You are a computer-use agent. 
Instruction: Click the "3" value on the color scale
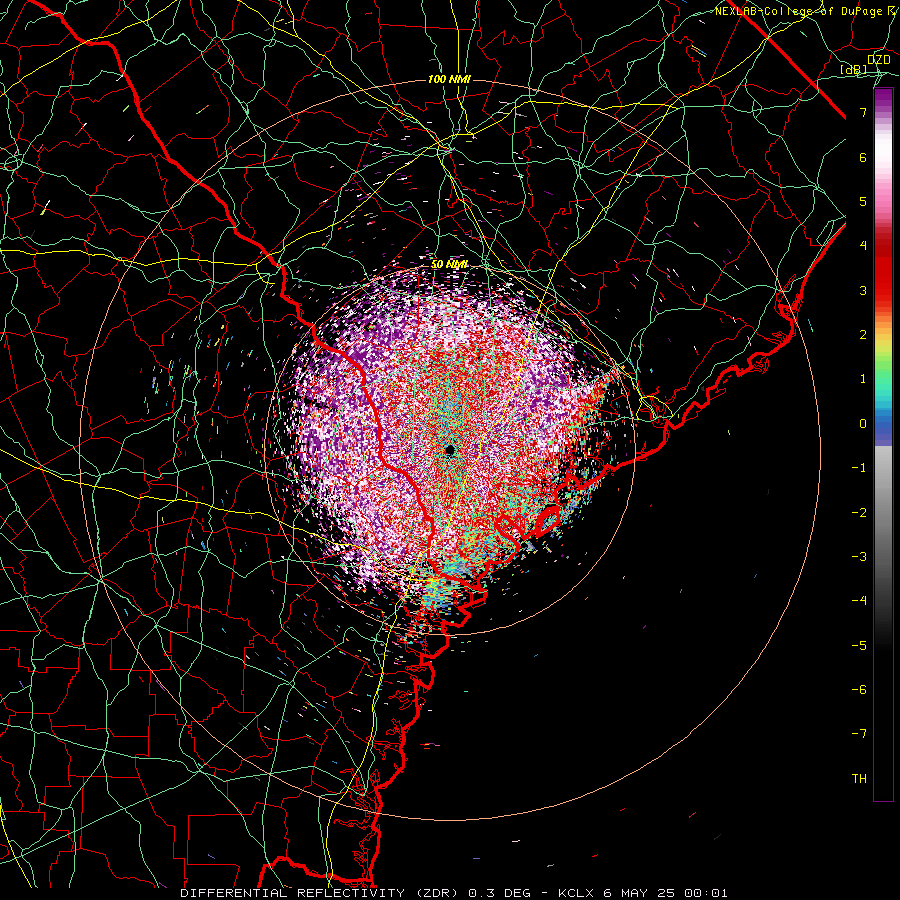[863, 290]
